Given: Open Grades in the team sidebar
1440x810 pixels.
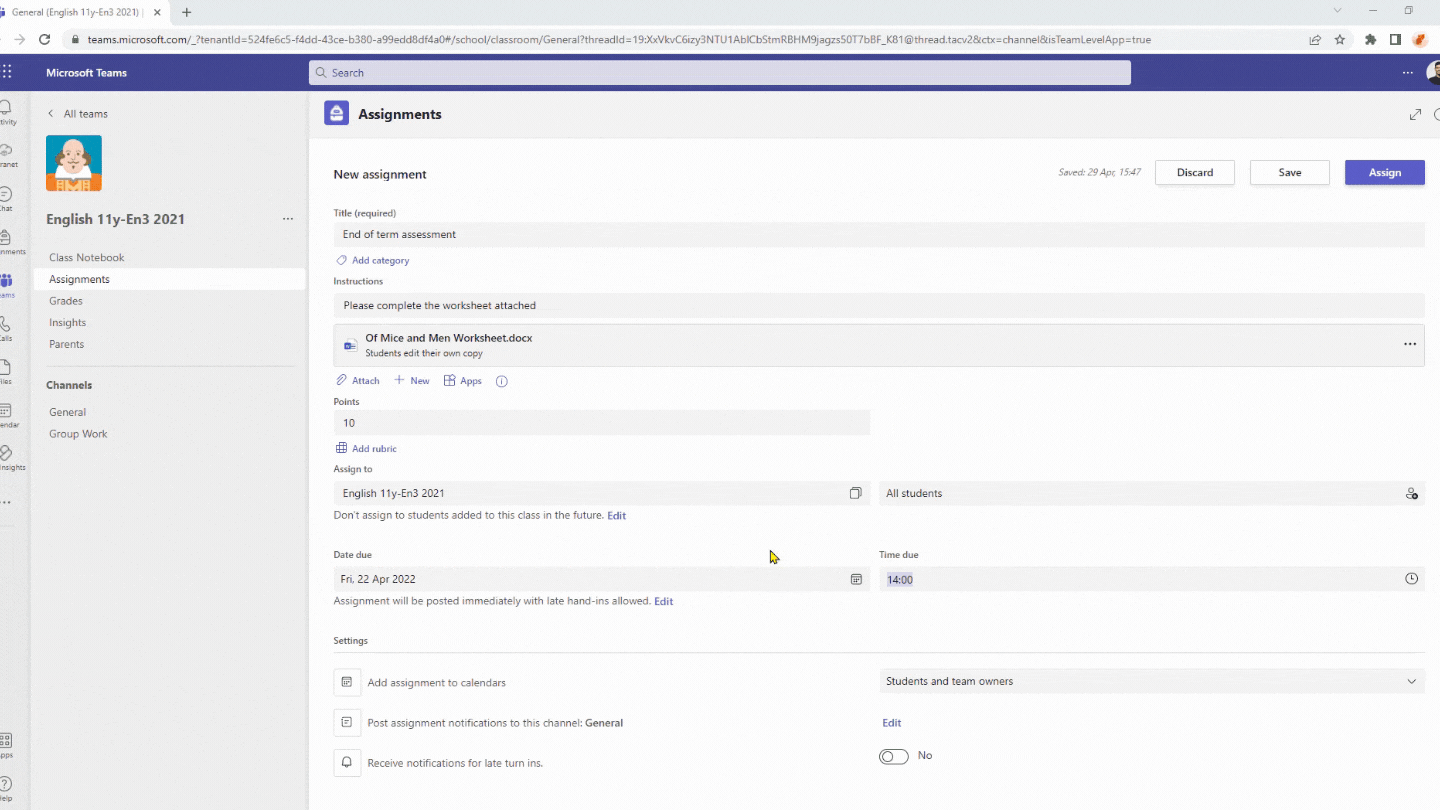Looking at the screenshot, I should click(x=66, y=301).
